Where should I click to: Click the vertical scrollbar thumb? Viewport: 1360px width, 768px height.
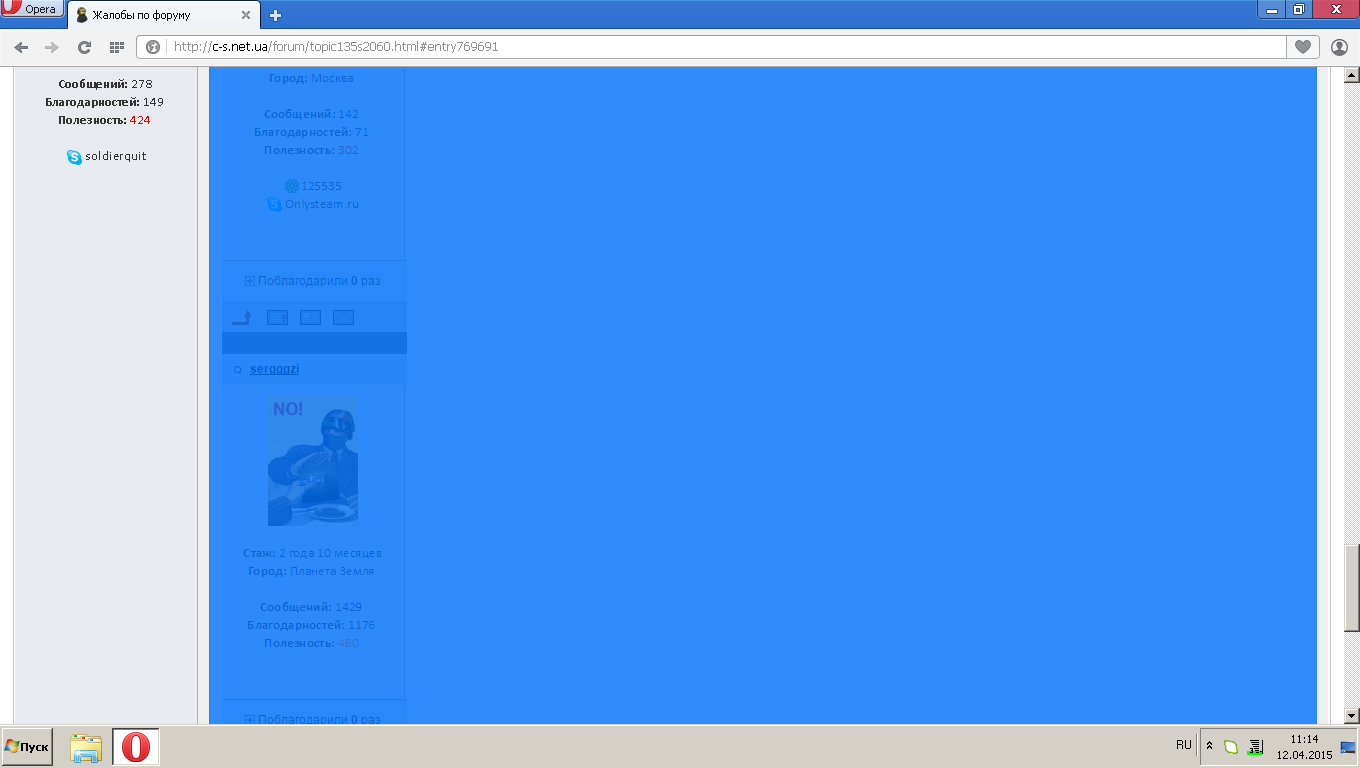coord(1351,588)
